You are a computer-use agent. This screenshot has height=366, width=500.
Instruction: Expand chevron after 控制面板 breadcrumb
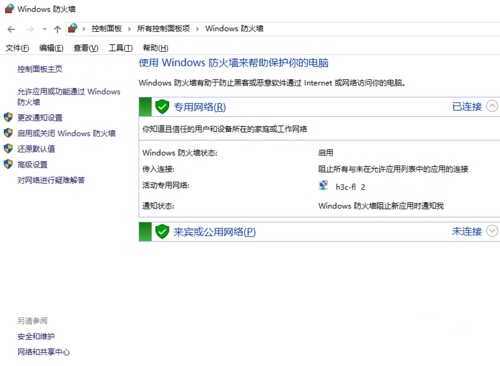point(129,29)
